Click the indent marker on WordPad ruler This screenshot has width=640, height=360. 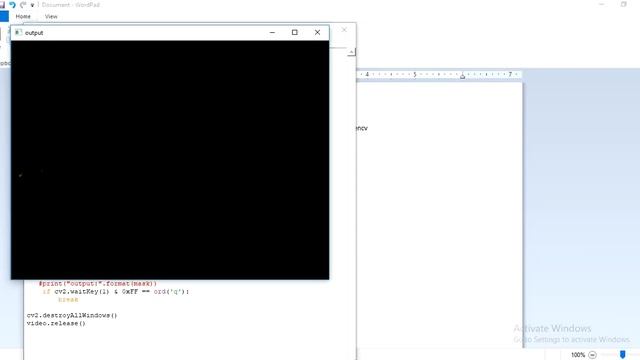point(462,76)
